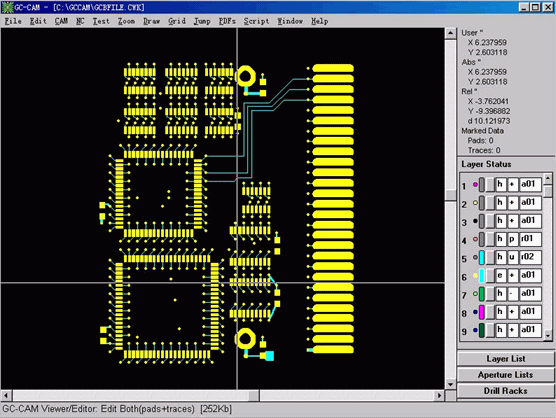Click Layer Status list scroll-down arrow
The height and width of the screenshot is (418, 556).
point(548,335)
